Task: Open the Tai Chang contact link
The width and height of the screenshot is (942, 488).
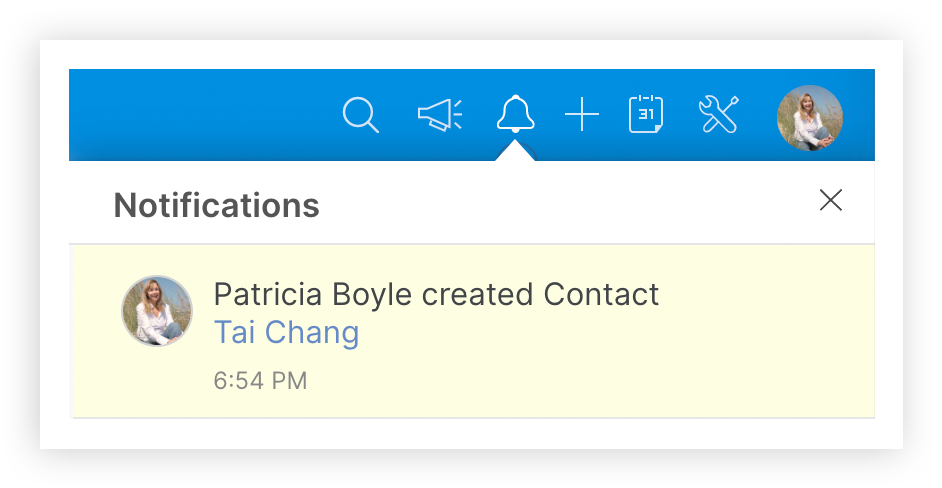Action: (x=286, y=332)
